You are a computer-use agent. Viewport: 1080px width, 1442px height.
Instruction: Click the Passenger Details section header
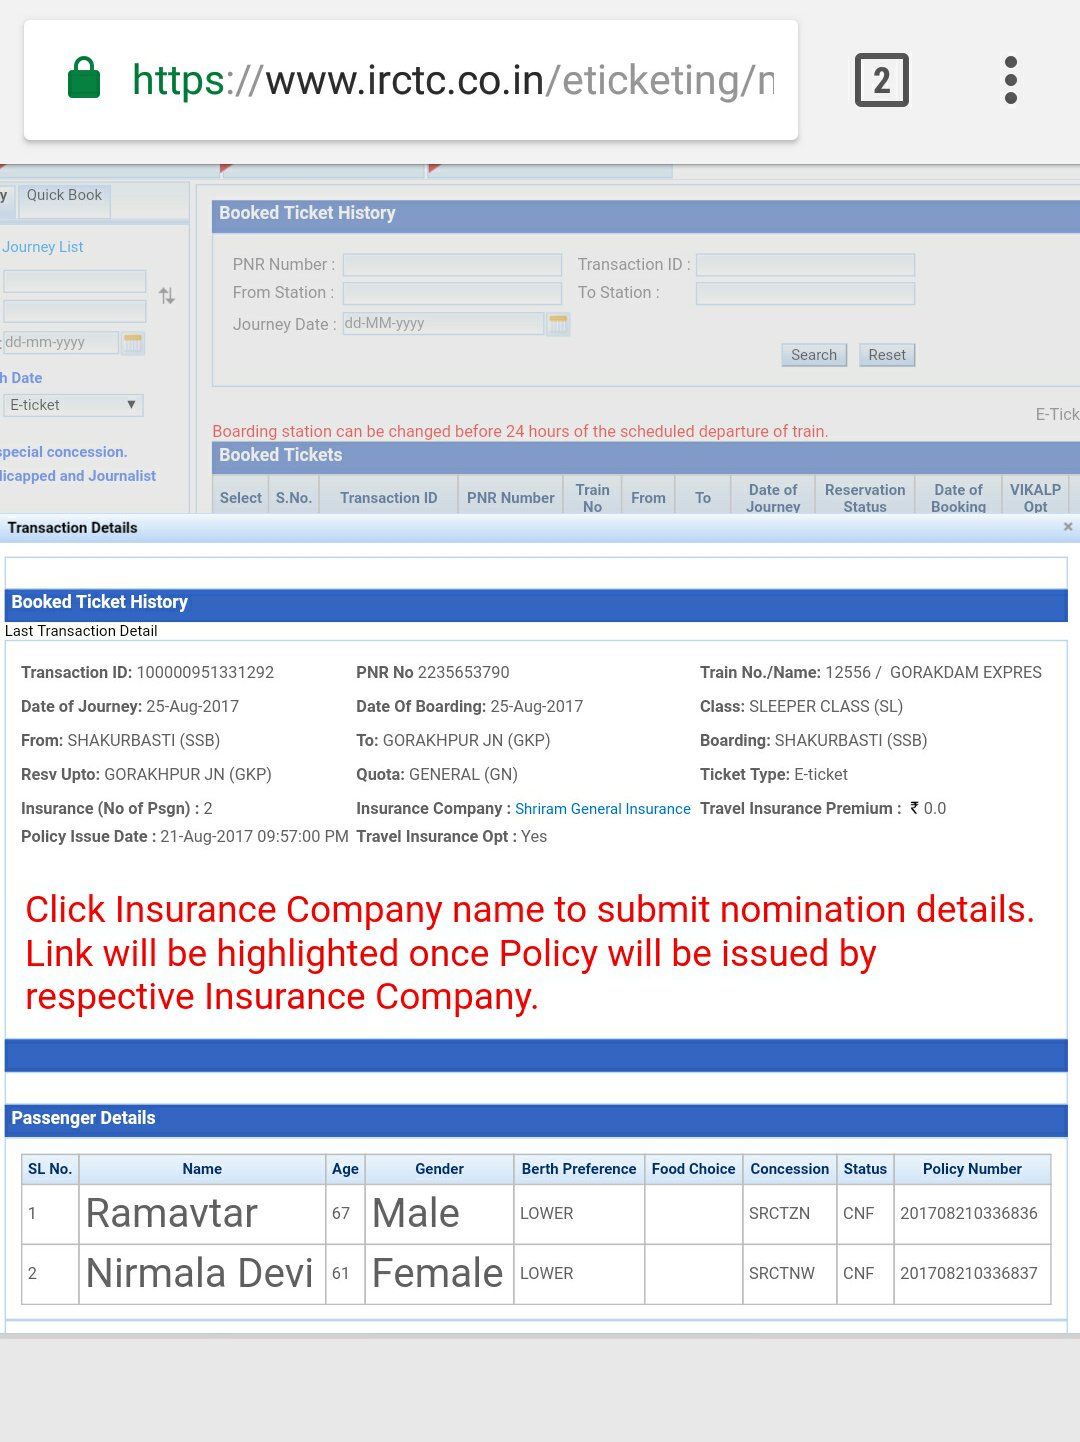pos(536,1119)
